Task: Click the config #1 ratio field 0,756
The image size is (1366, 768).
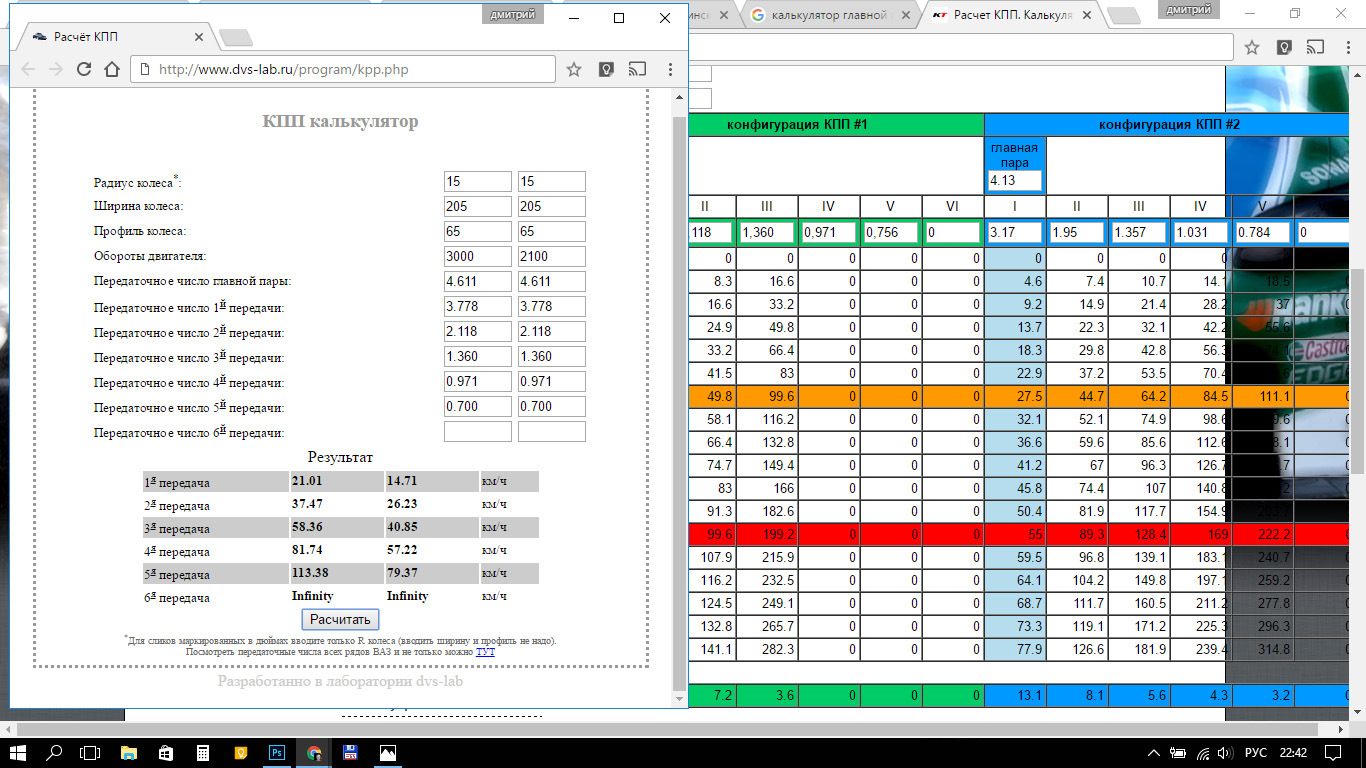Action: [x=891, y=232]
